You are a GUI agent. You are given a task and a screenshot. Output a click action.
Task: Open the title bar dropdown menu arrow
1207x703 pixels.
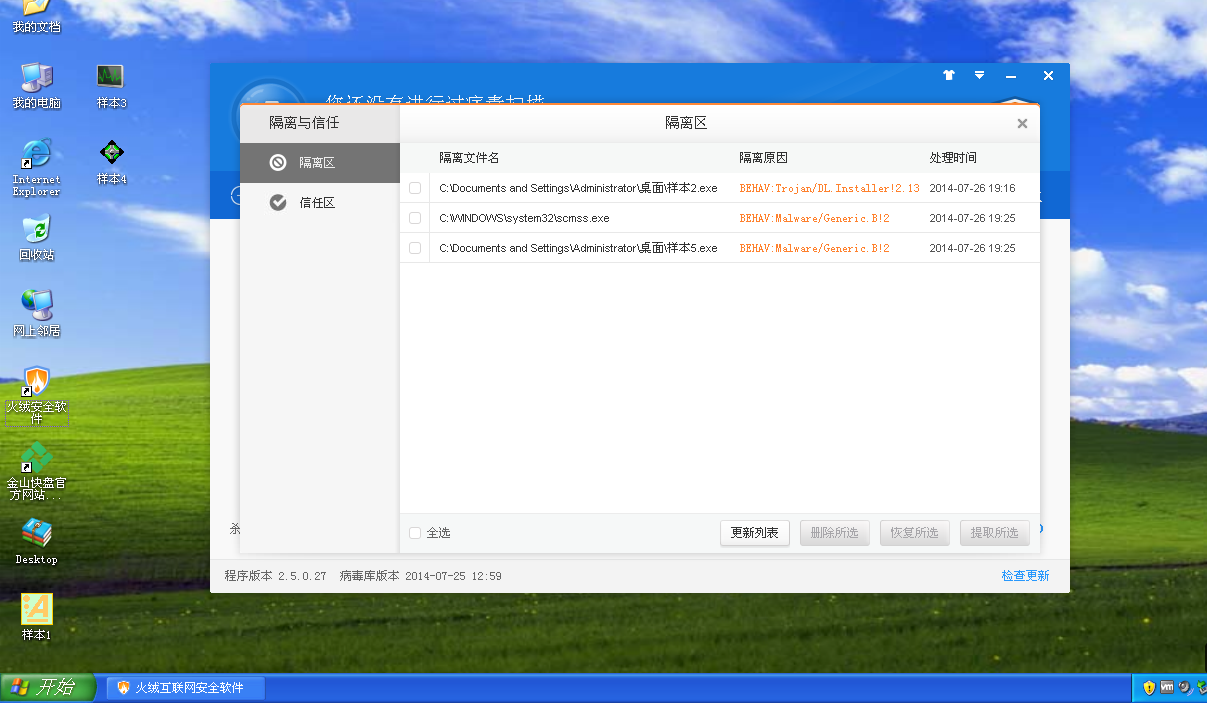pos(980,76)
